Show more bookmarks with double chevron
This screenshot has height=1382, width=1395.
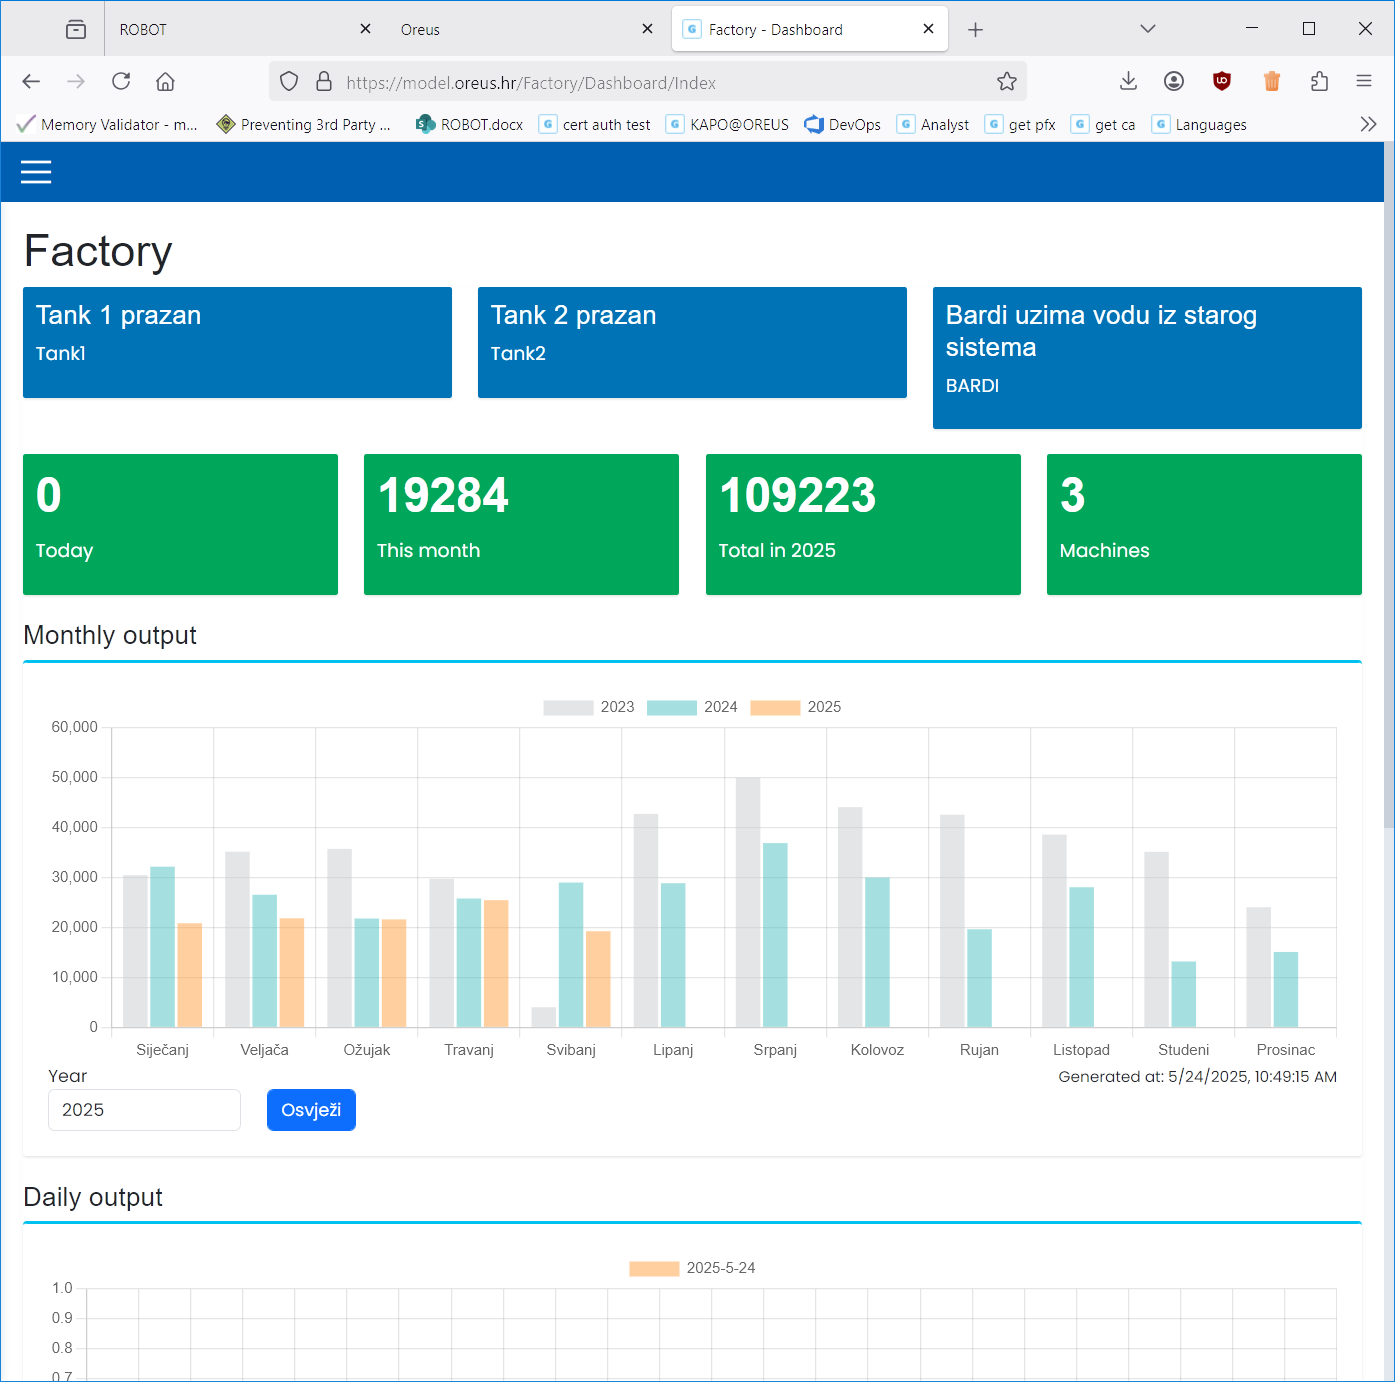point(1368,124)
